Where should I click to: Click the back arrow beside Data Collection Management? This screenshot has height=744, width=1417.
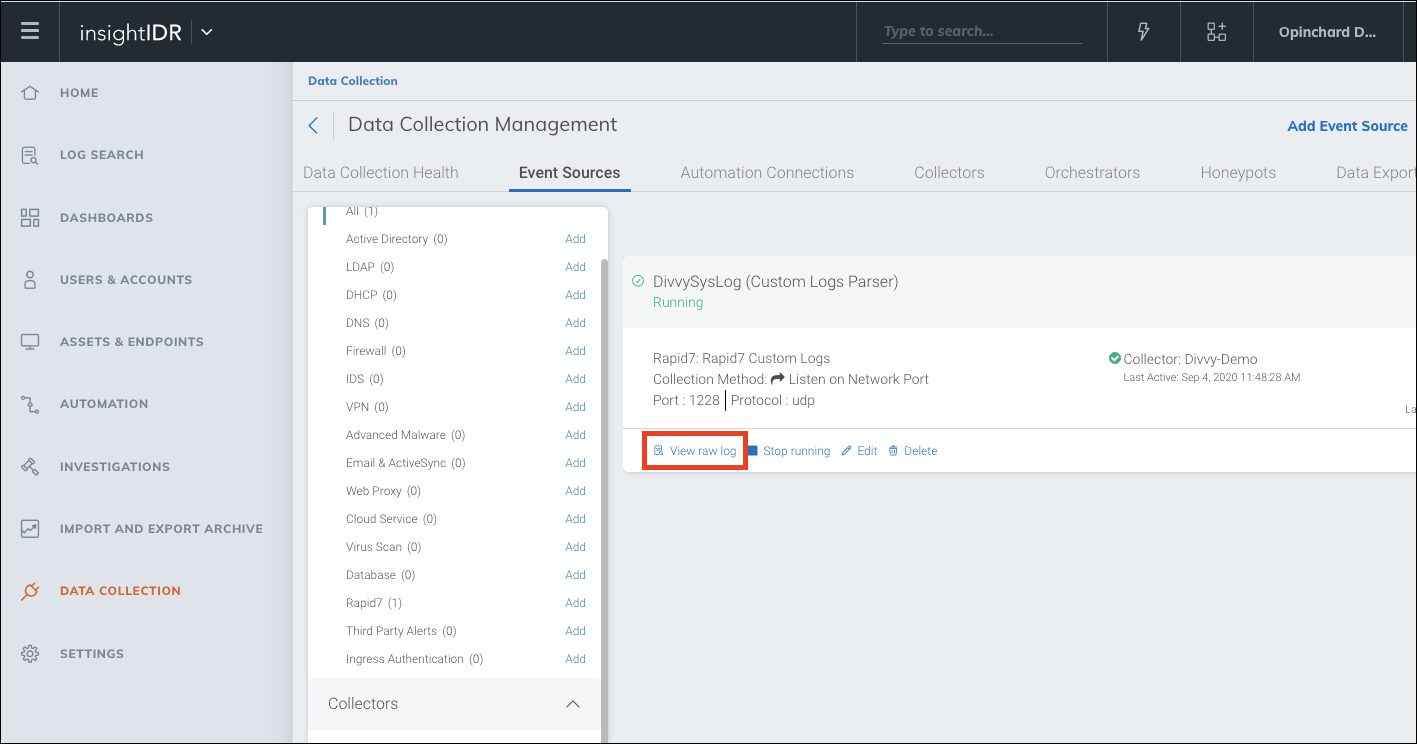click(x=313, y=125)
